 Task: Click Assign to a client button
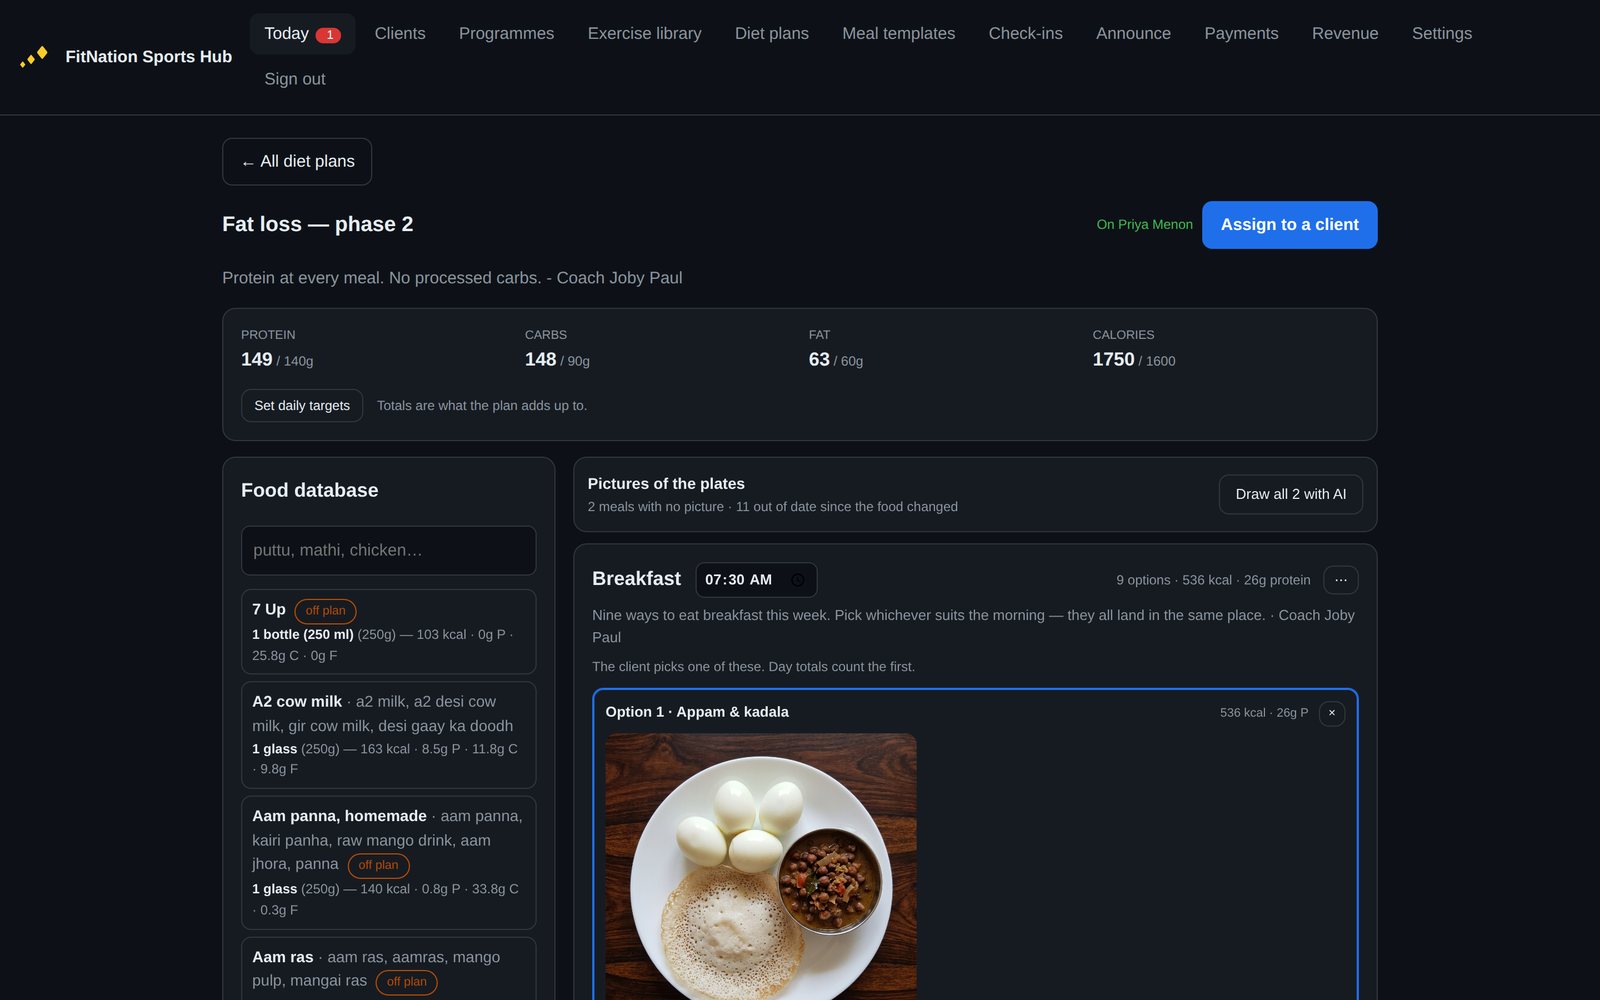click(1289, 225)
